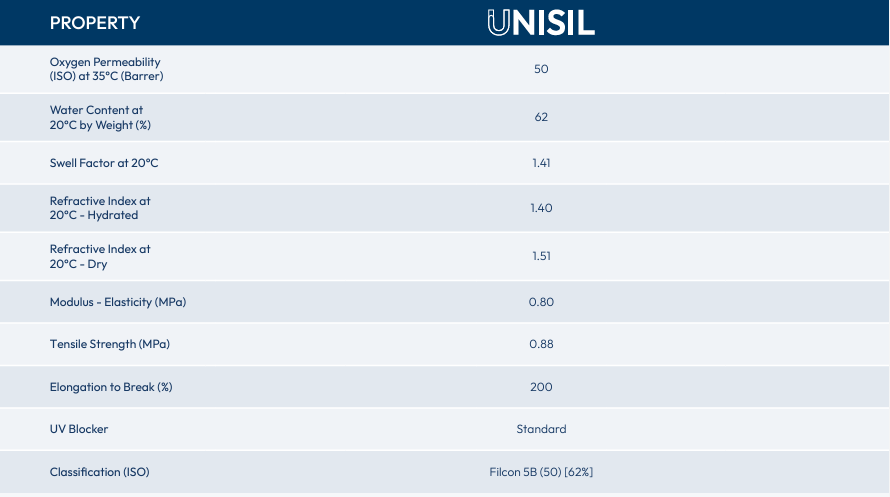
Task: Select the Refractive Index Dry label
Action: tap(100, 256)
